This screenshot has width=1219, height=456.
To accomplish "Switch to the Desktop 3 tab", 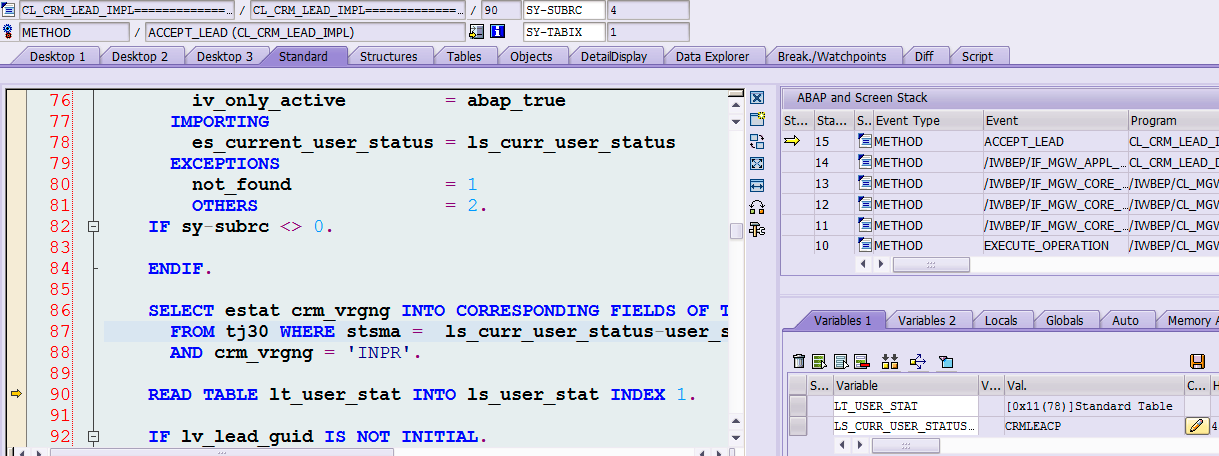I will coord(225,56).
